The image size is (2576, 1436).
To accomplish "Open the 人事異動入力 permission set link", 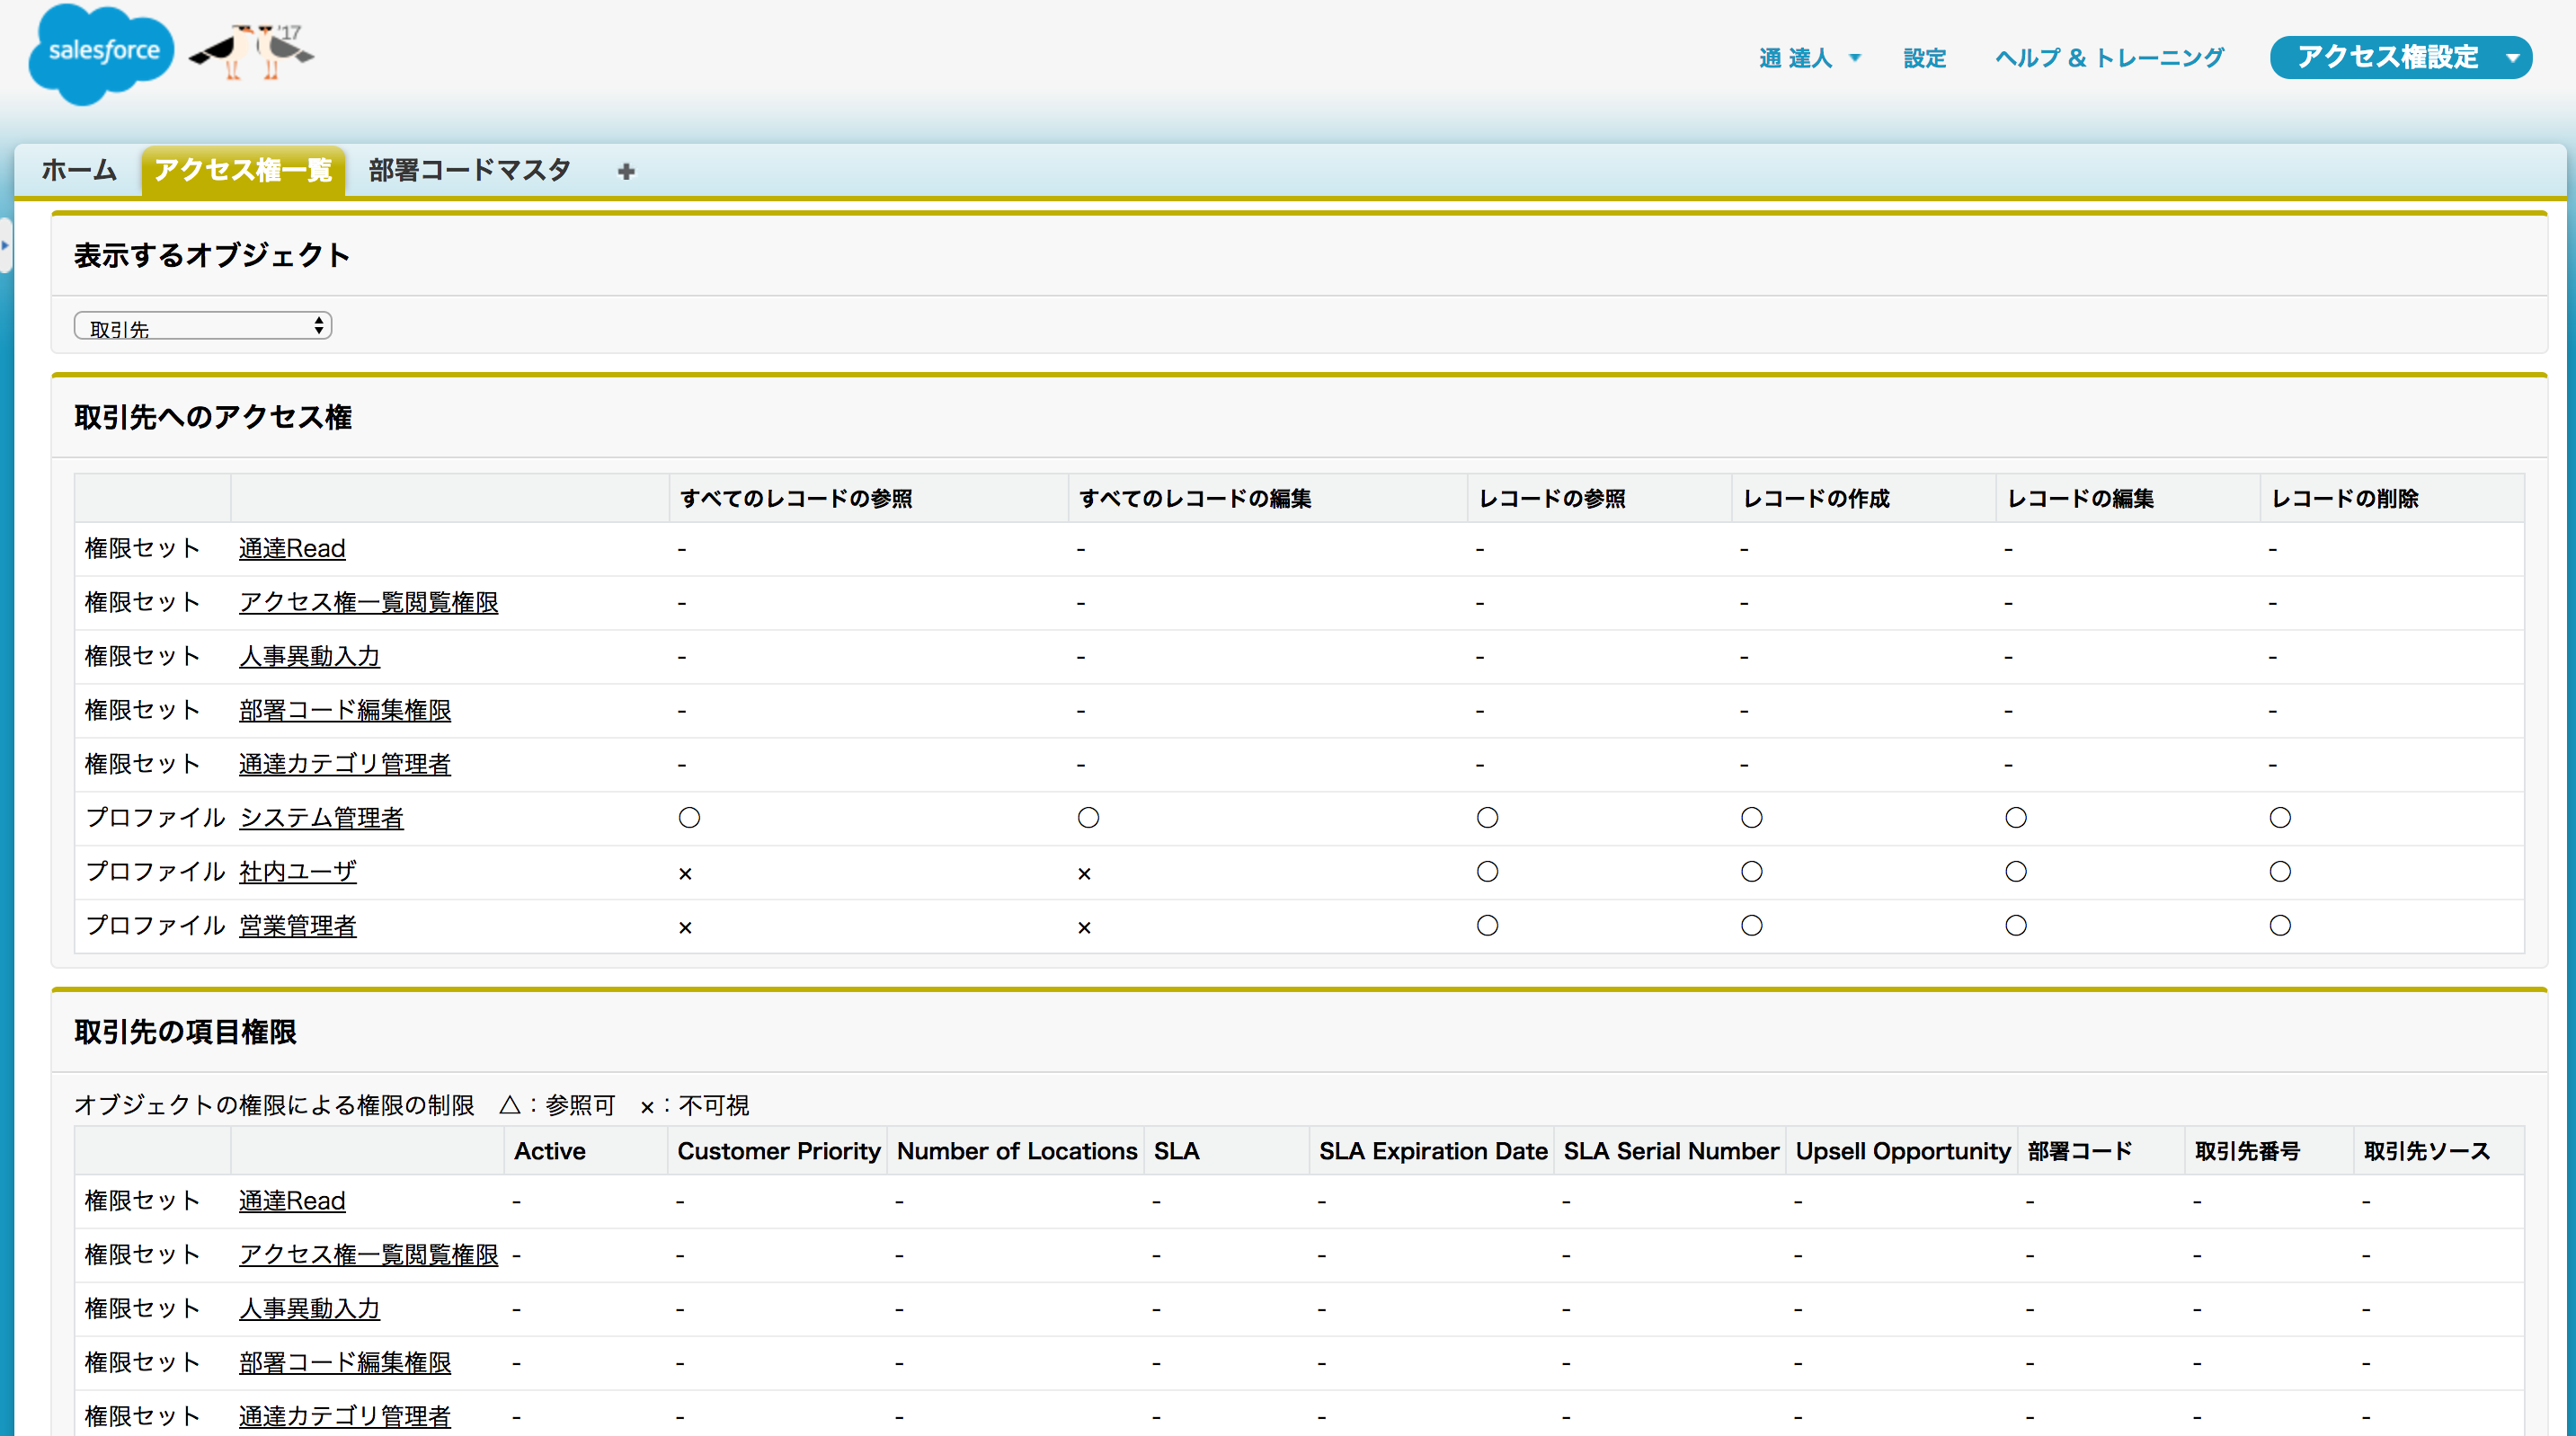I will click(x=309, y=656).
